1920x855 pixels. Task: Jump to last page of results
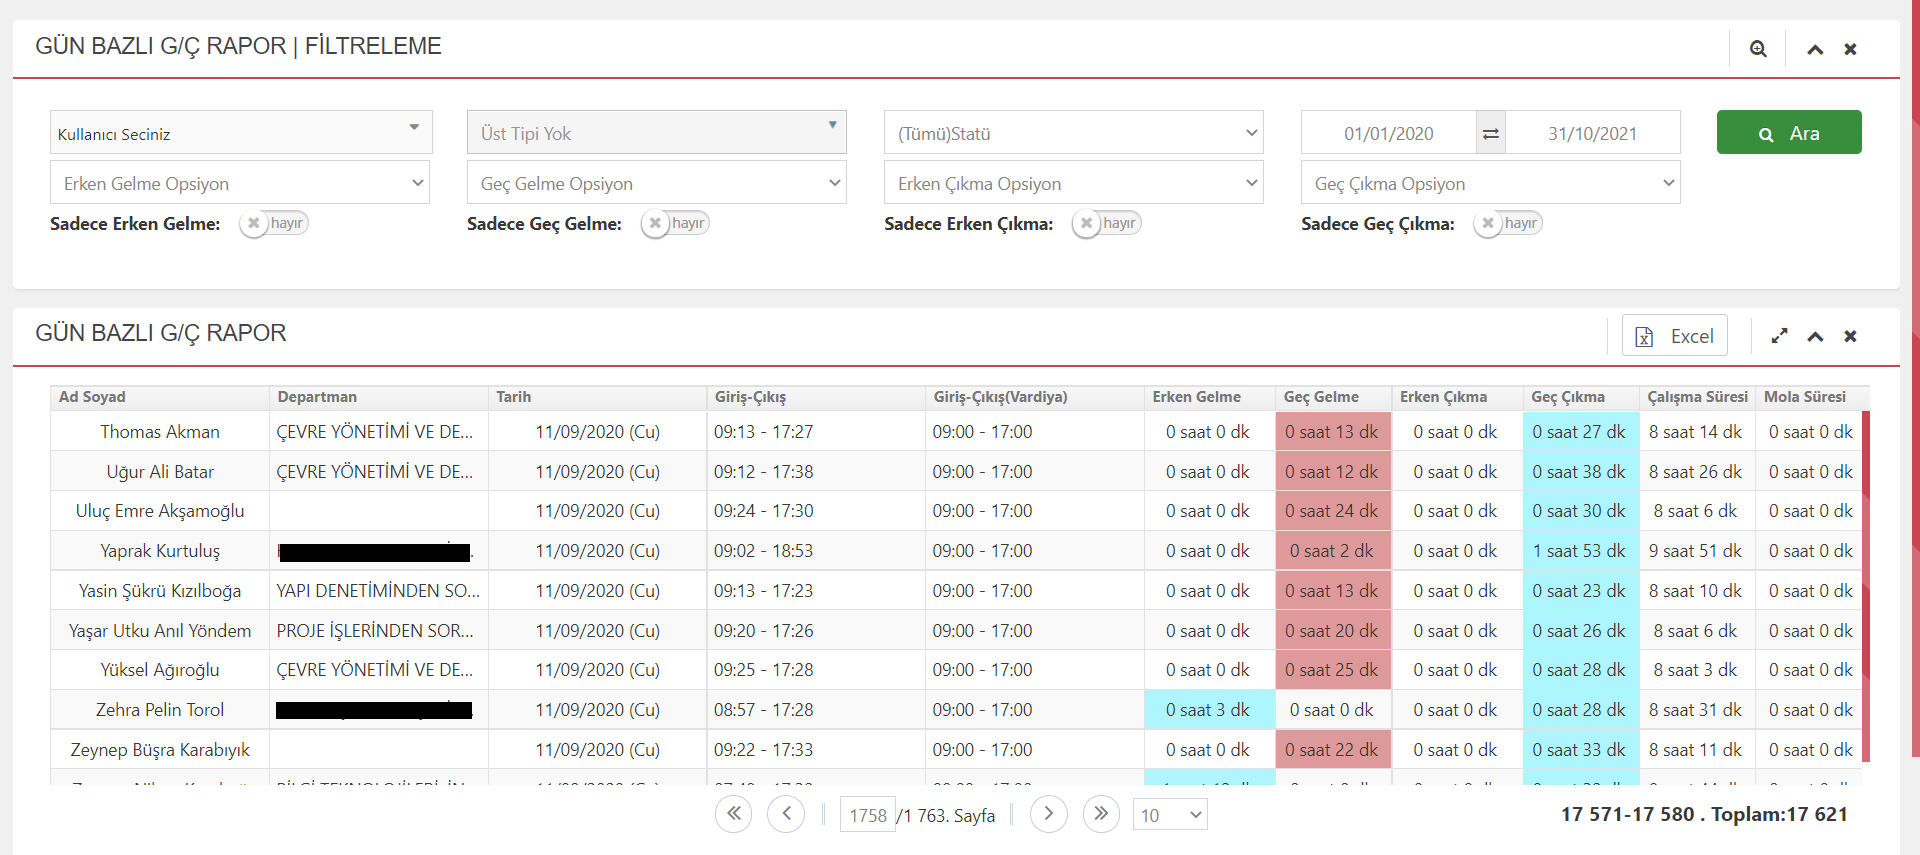coord(1101,814)
